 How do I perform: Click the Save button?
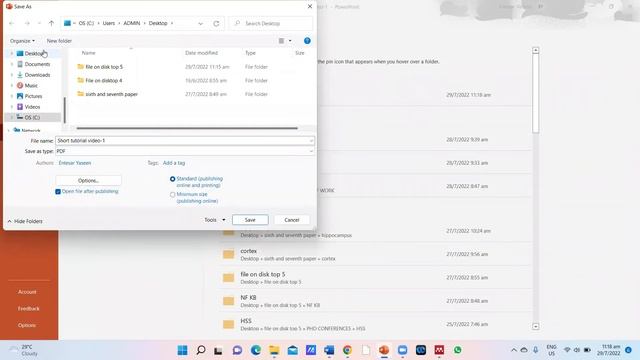250,220
